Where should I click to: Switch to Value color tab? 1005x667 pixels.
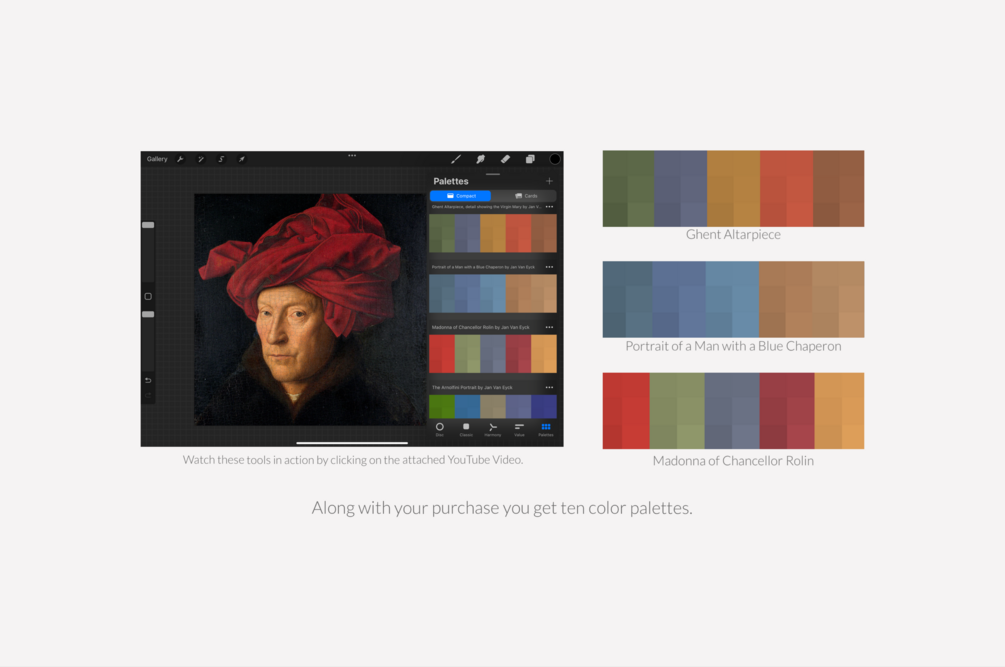[519, 429]
